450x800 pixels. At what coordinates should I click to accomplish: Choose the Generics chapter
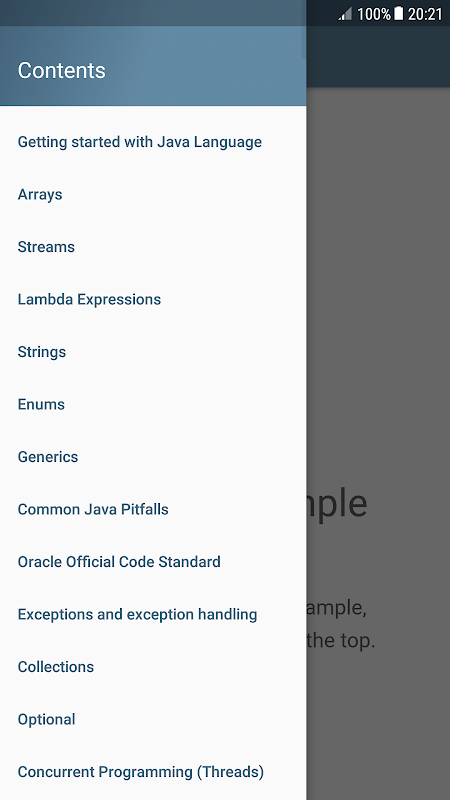(153, 457)
